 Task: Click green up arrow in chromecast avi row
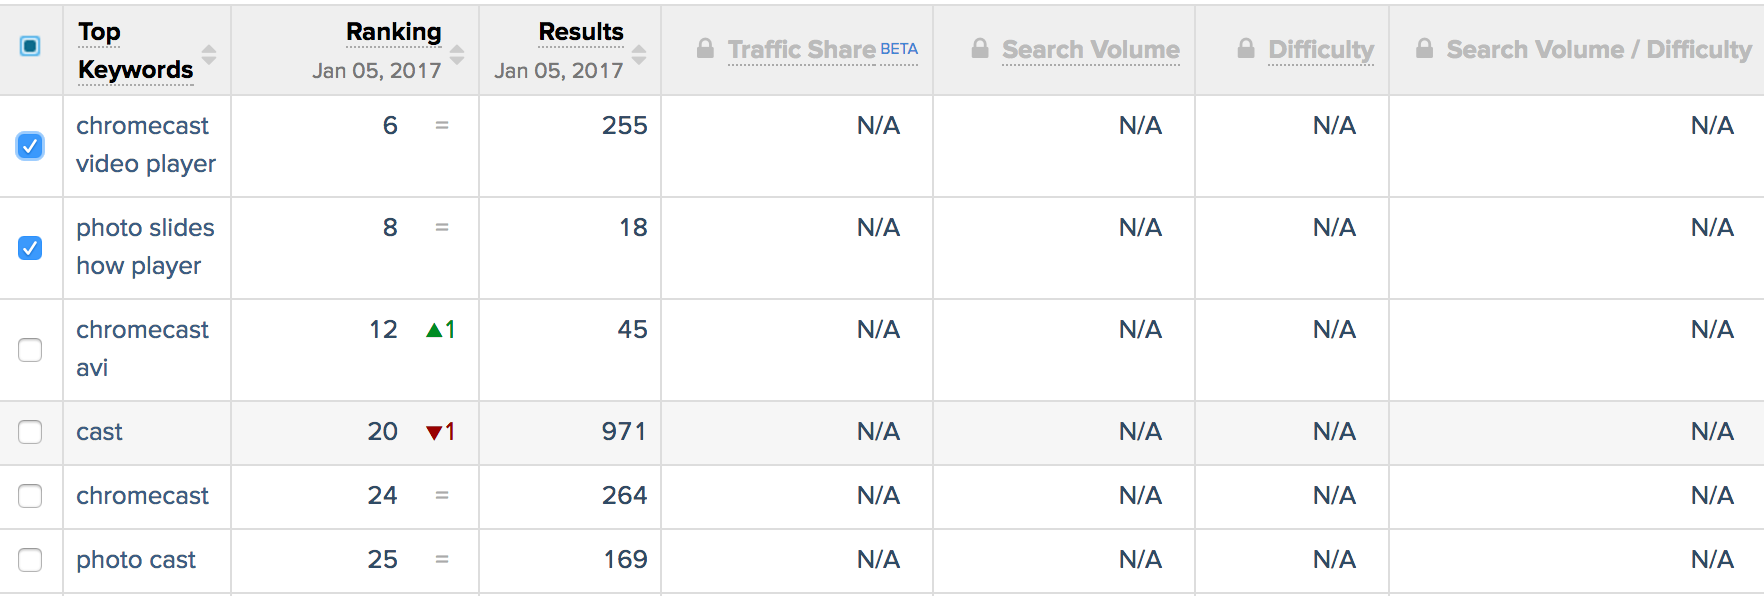434,330
